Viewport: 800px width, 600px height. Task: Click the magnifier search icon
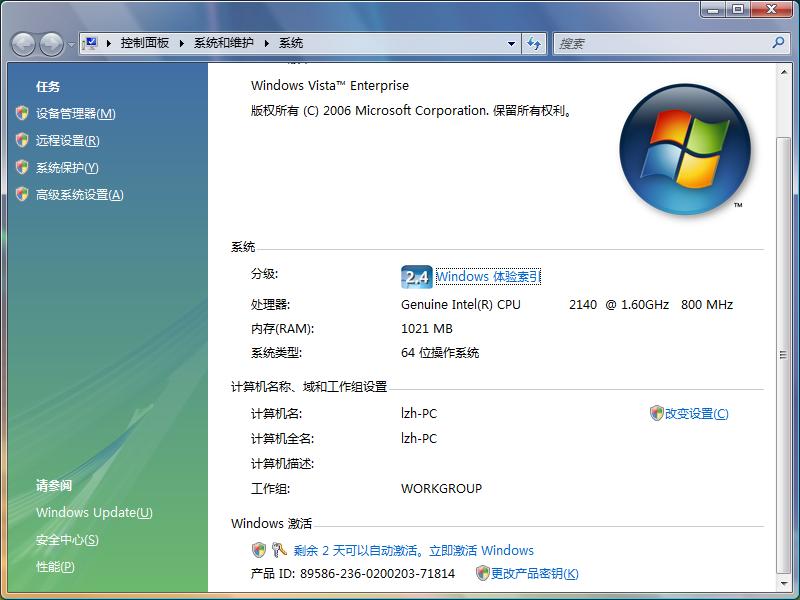coord(778,43)
